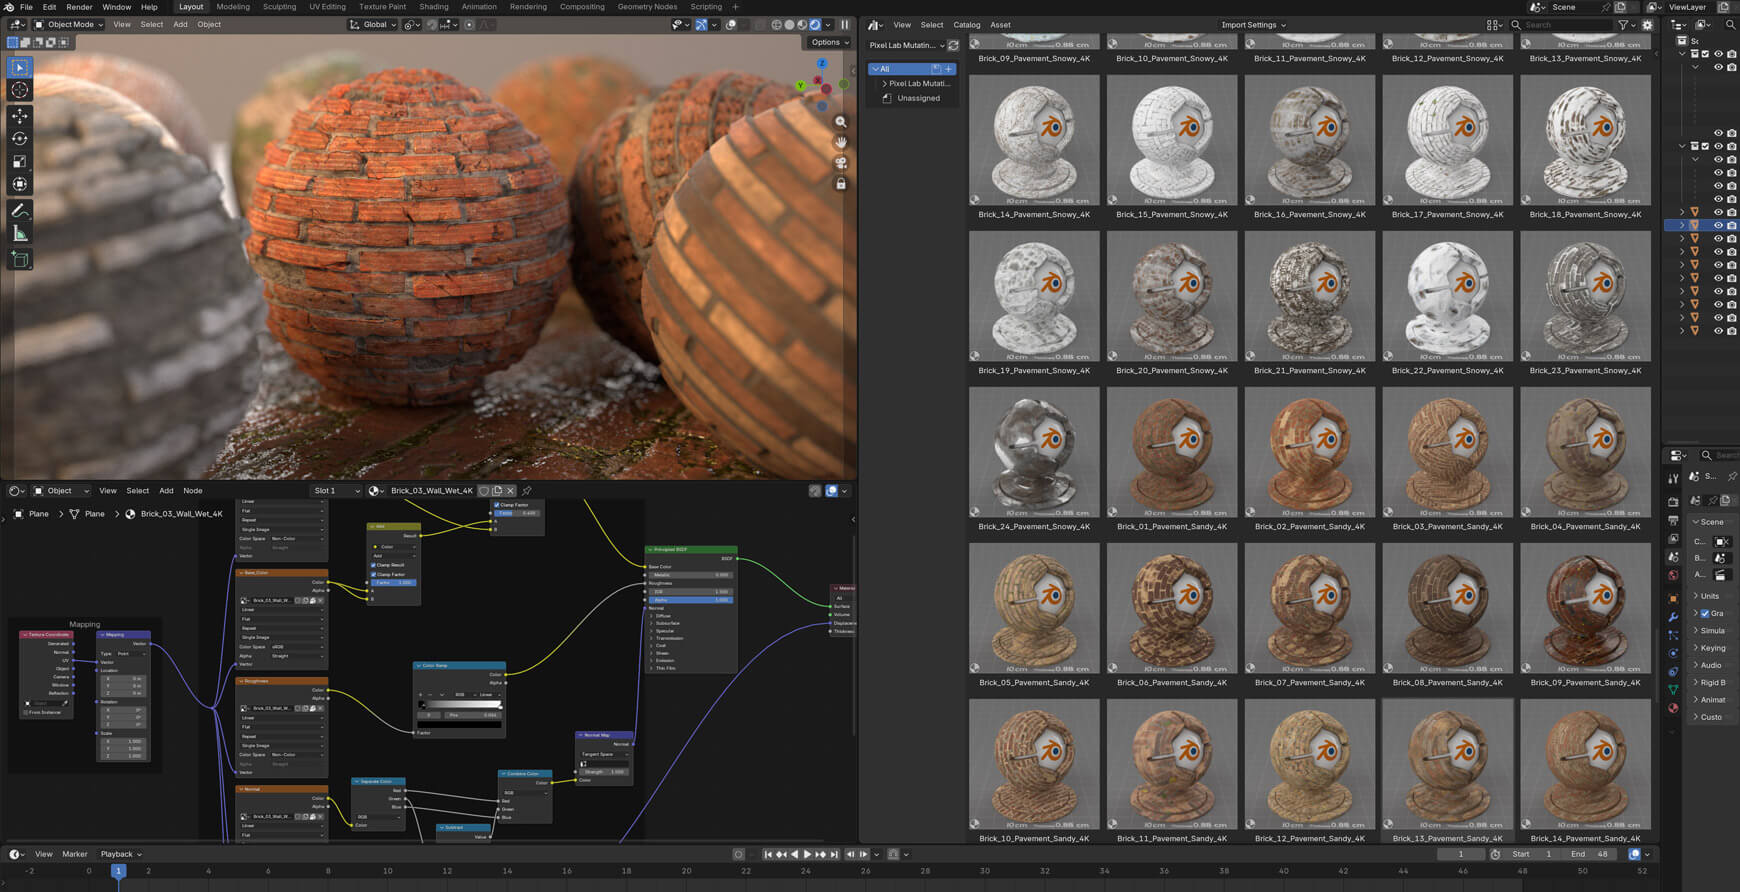Toggle solid viewport shading mode

789,25
